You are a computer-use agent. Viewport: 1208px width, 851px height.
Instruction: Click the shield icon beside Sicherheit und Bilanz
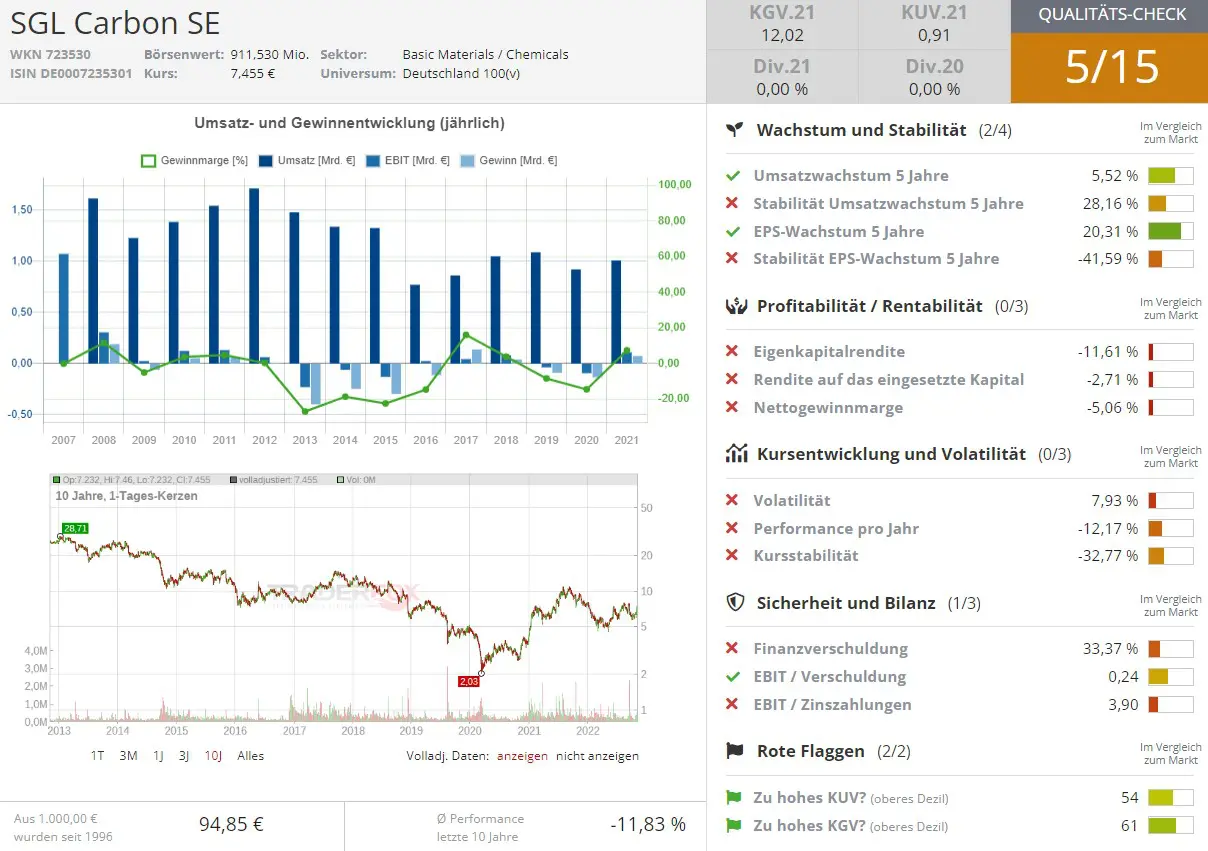pyautogui.click(x=735, y=602)
